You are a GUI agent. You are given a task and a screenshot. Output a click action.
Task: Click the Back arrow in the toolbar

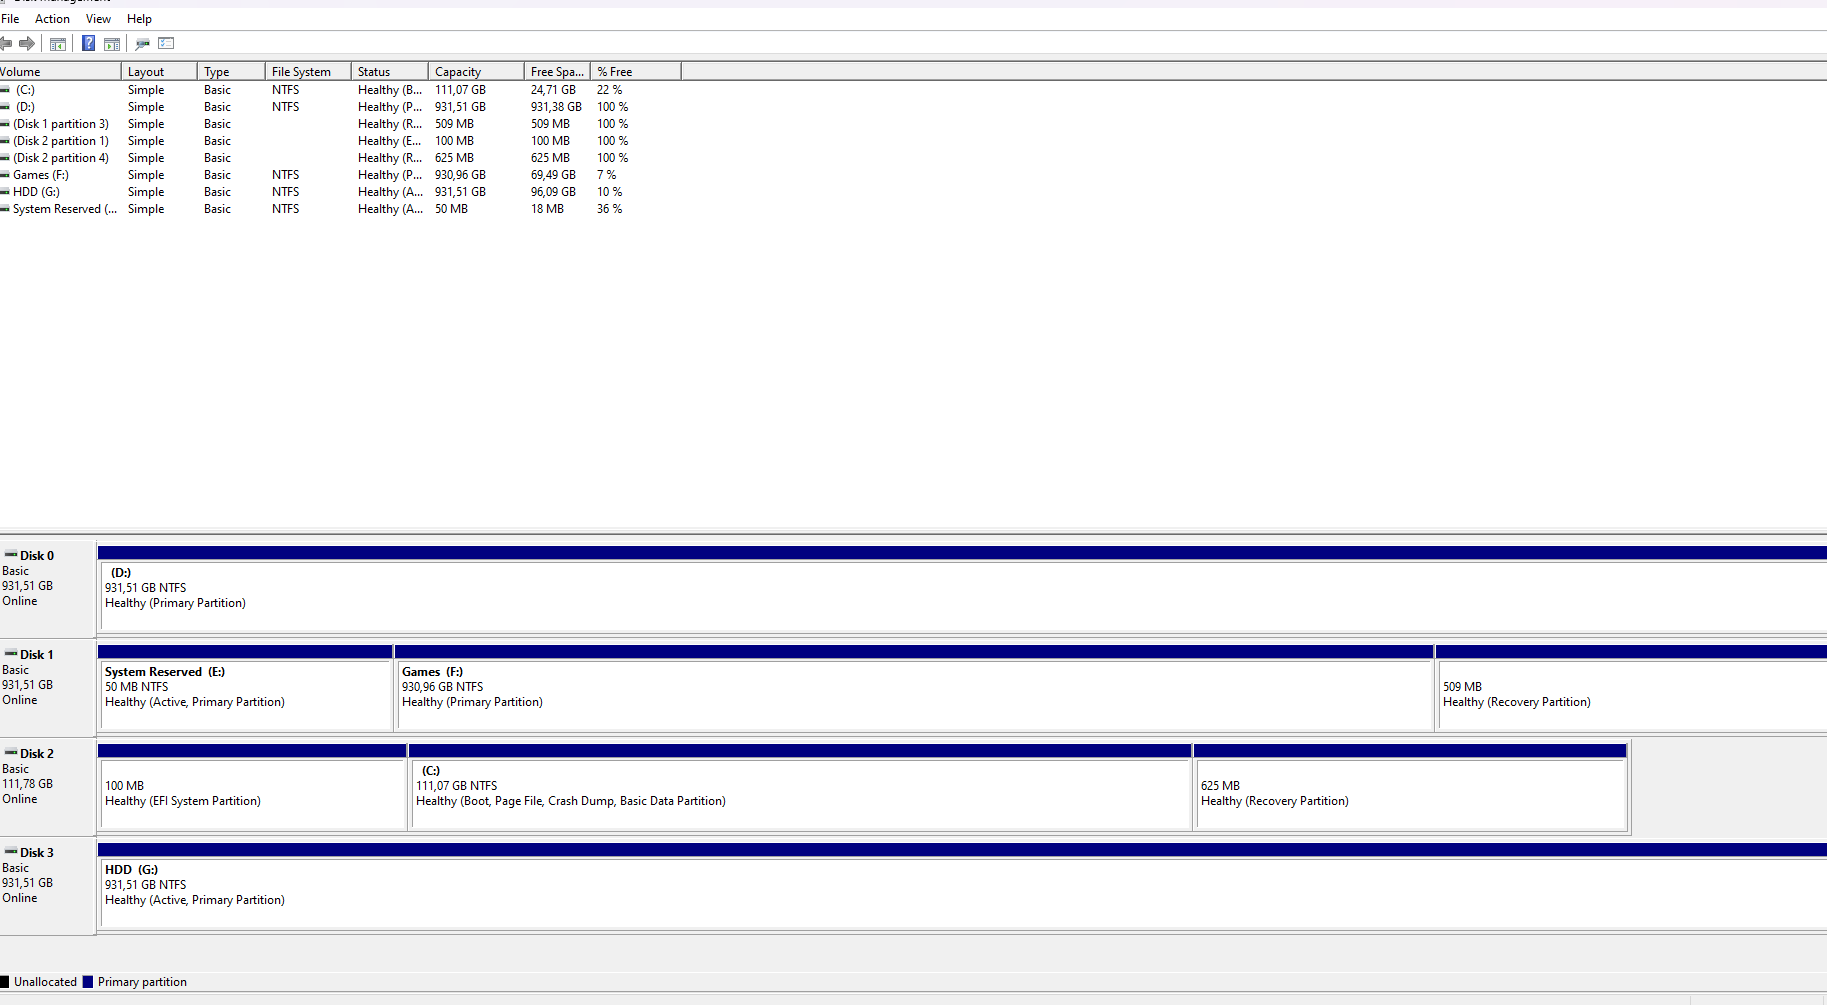[6, 43]
